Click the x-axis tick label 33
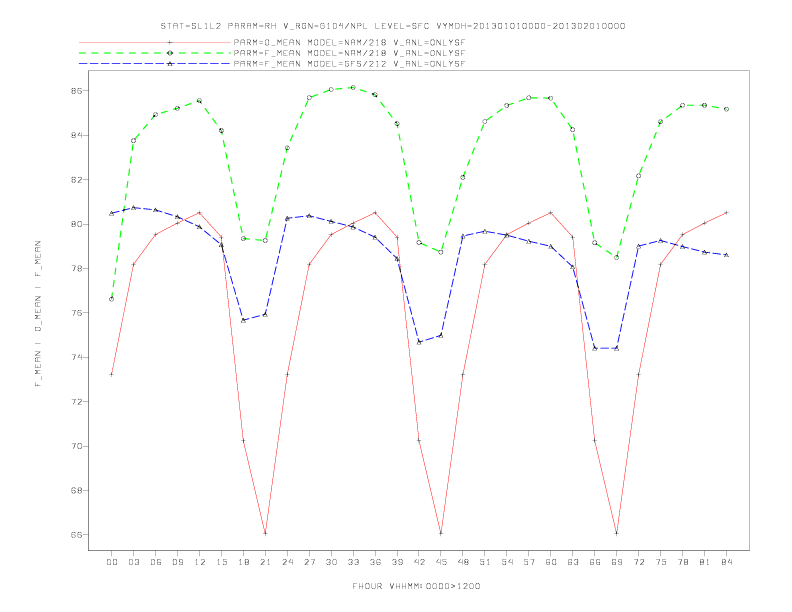The image size is (792, 612). pos(353,562)
